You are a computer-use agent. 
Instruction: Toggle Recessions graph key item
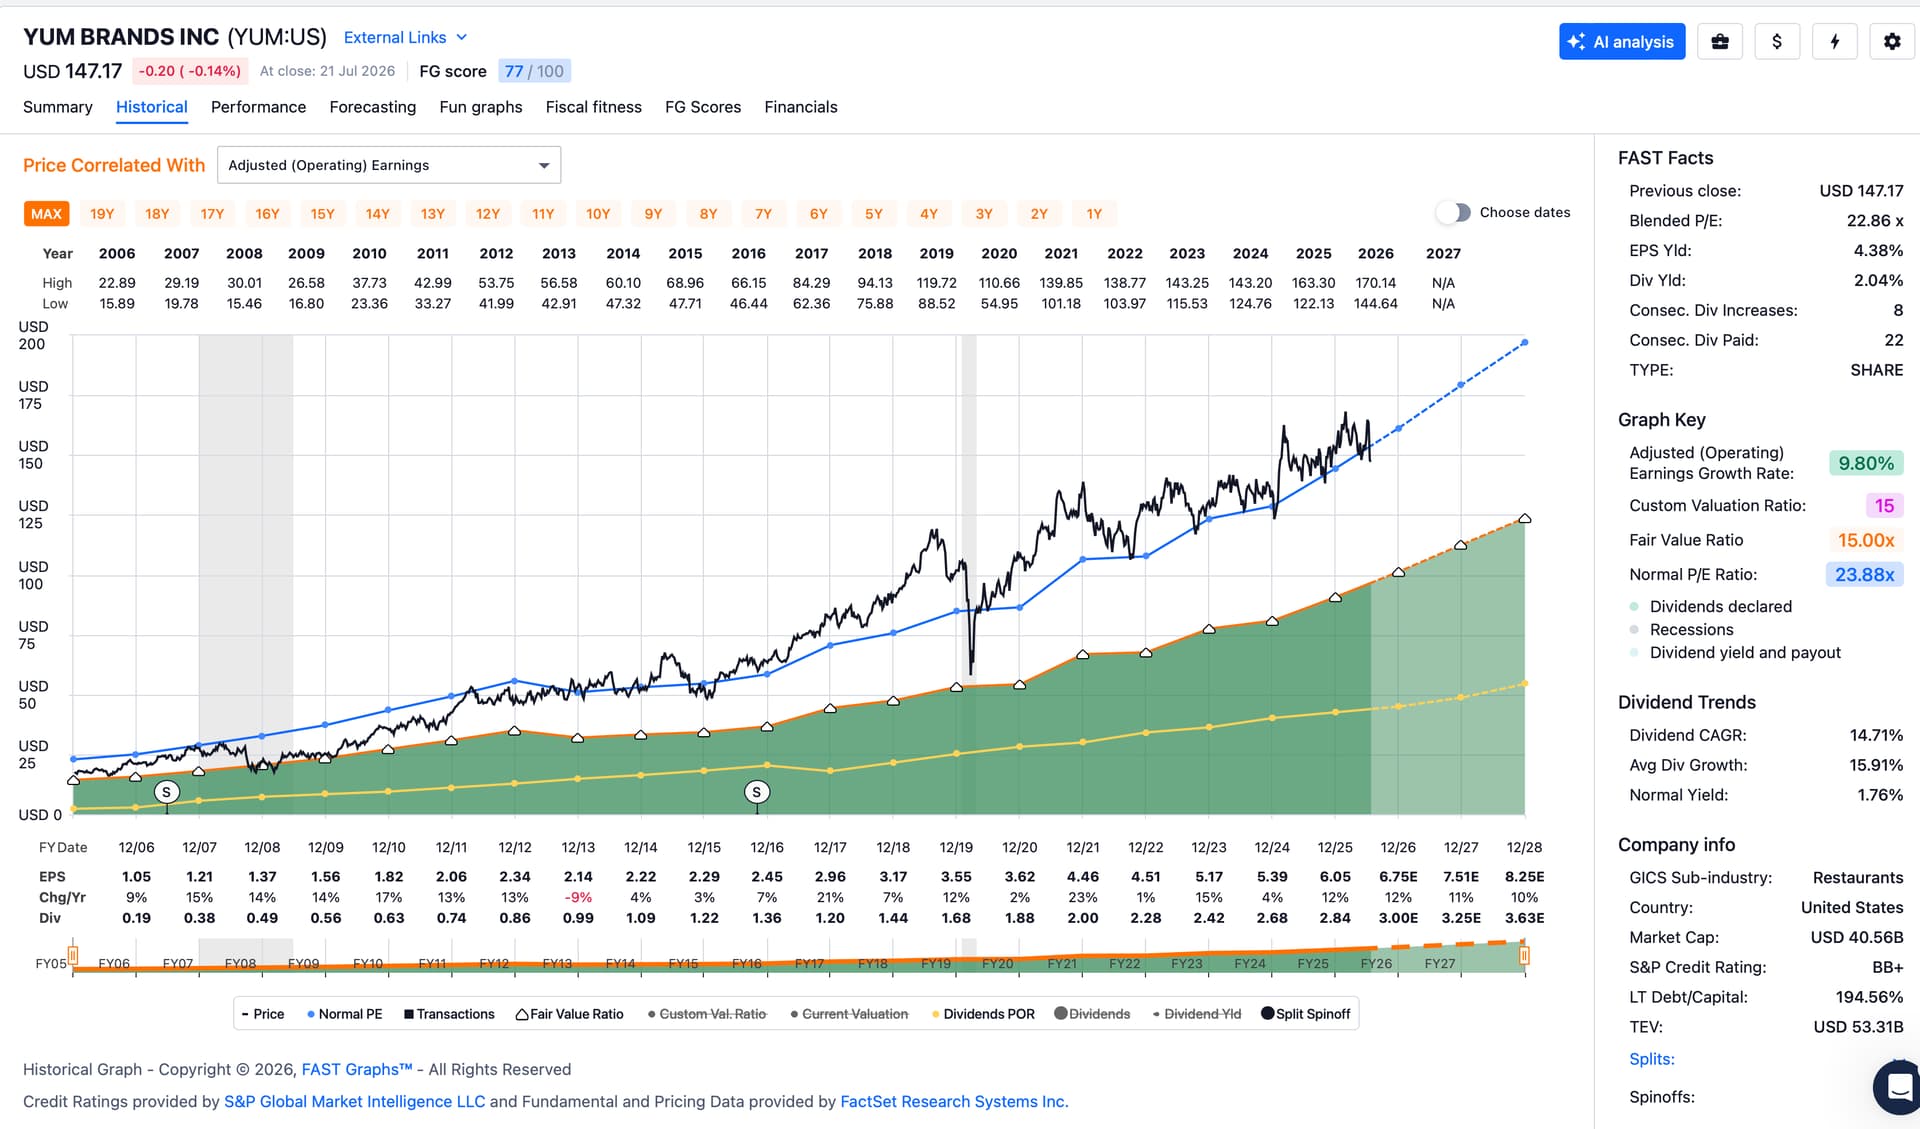[x=1682, y=630]
